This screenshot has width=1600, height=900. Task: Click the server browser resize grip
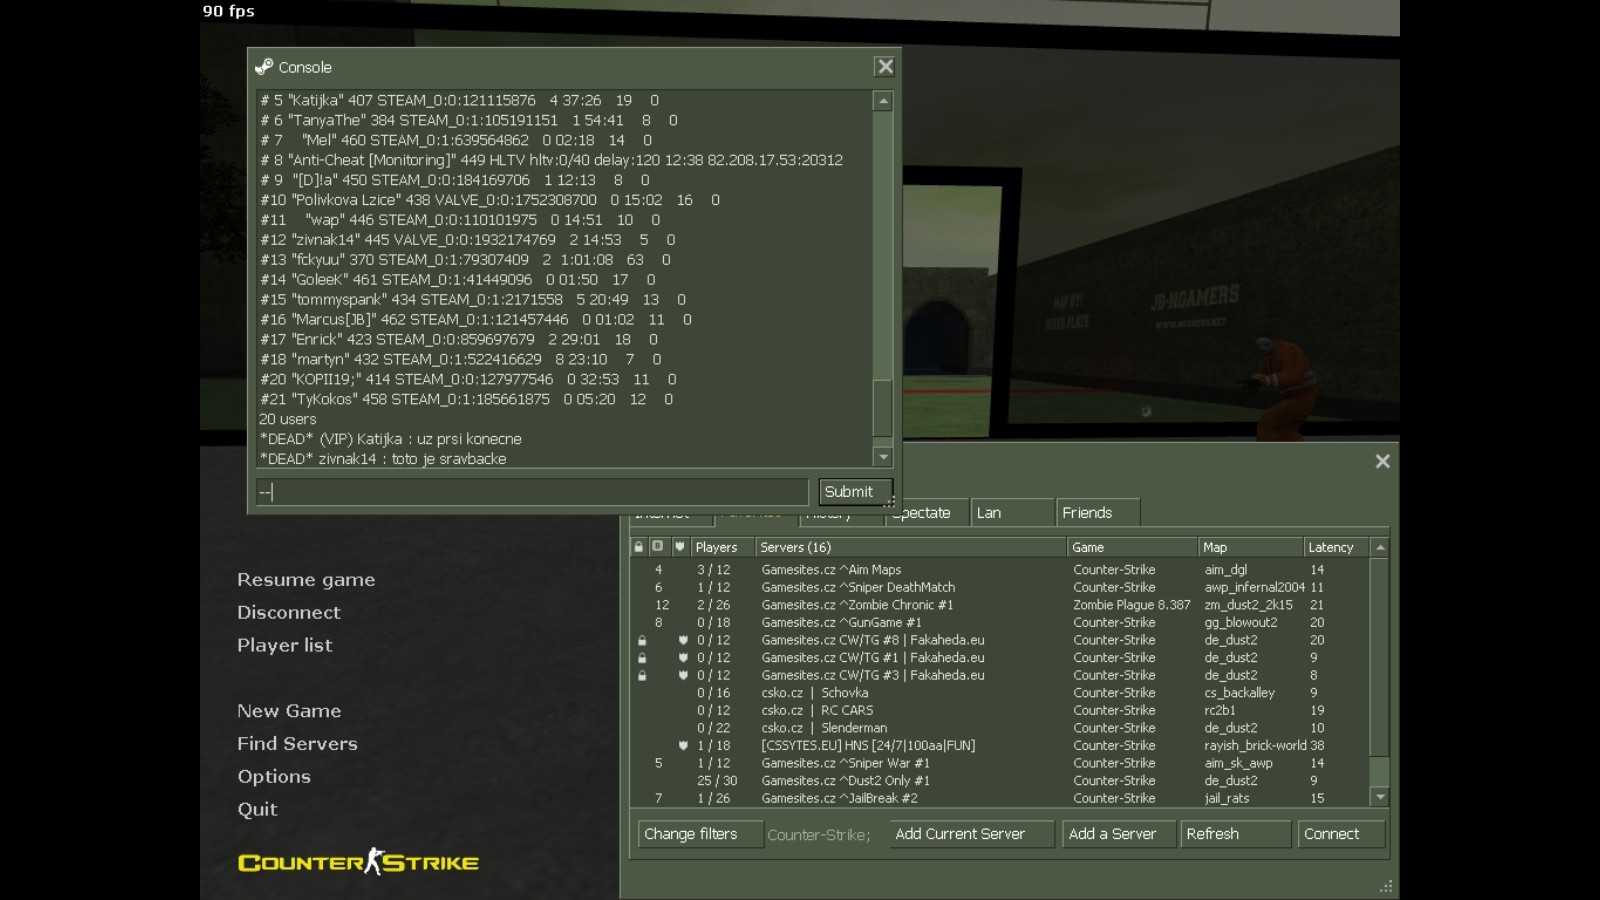pyautogui.click(x=1385, y=886)
